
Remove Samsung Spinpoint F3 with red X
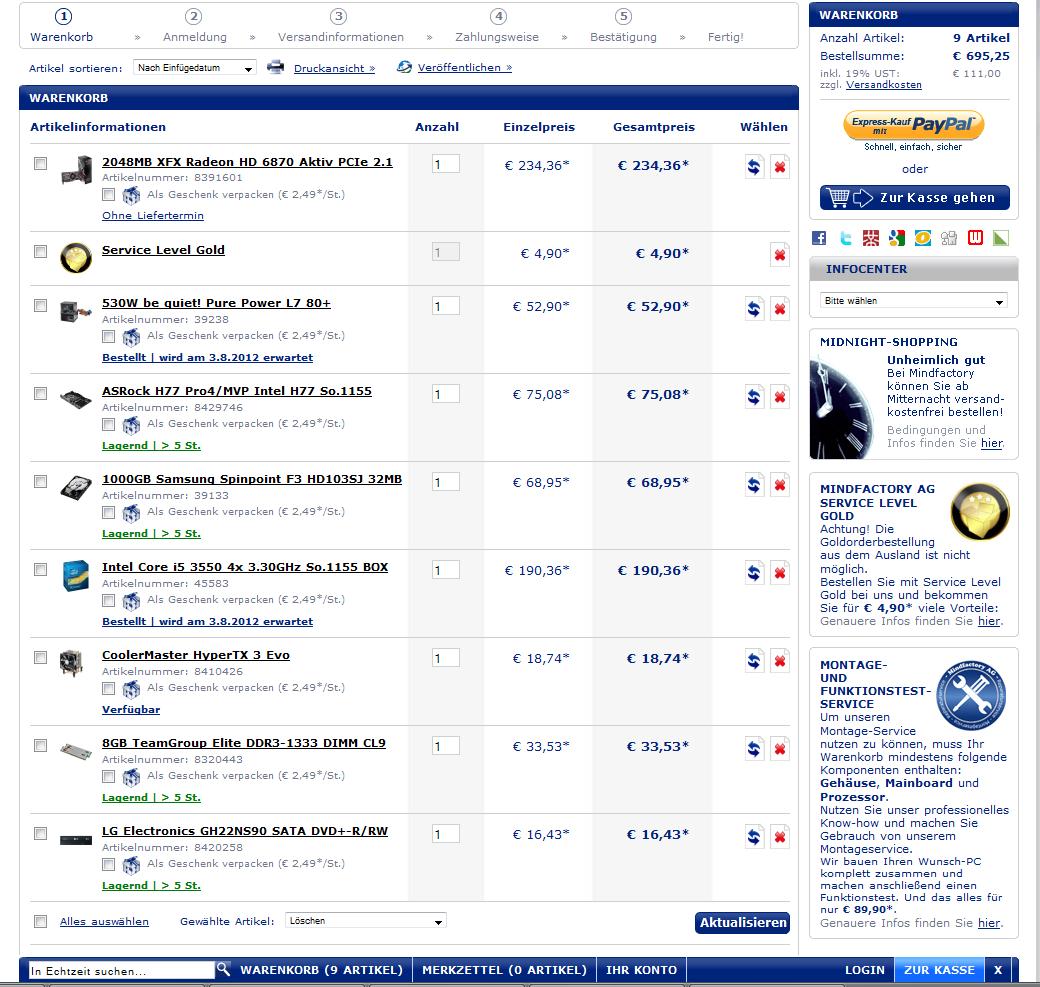click(x=780, y=485)
